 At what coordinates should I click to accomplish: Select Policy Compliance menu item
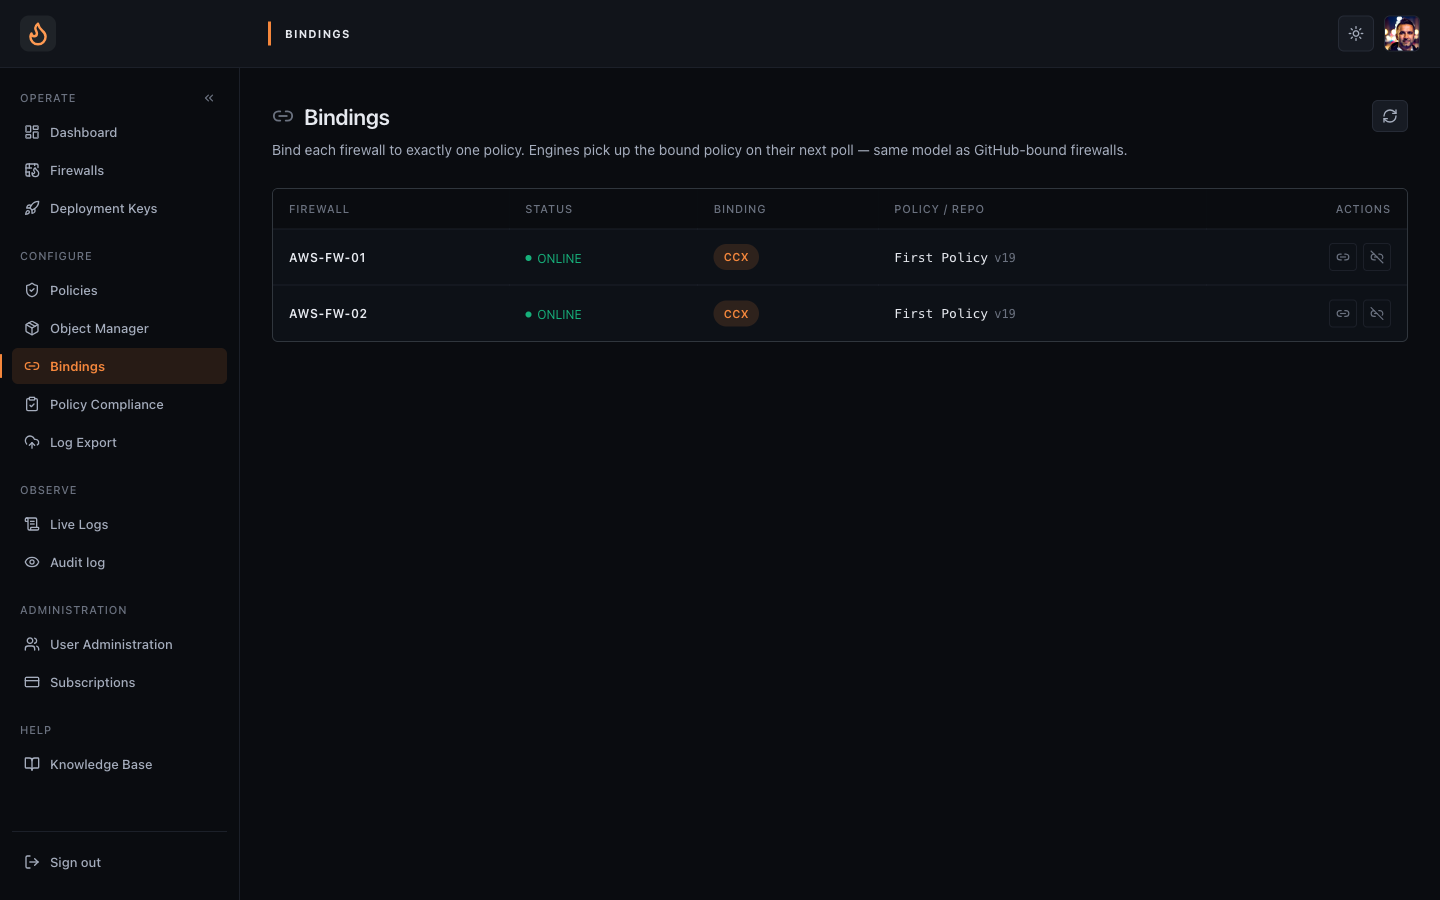pos(119,404)
